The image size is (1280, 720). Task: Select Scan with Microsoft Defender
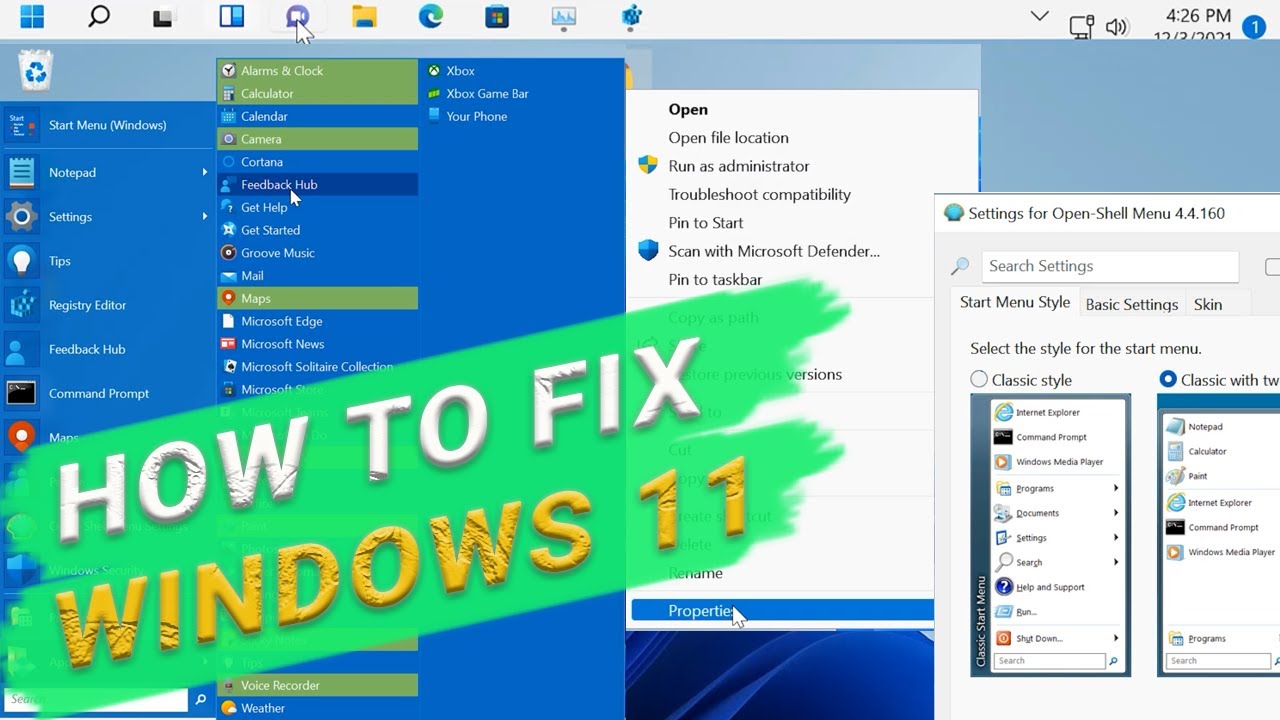tap(774, 251)
